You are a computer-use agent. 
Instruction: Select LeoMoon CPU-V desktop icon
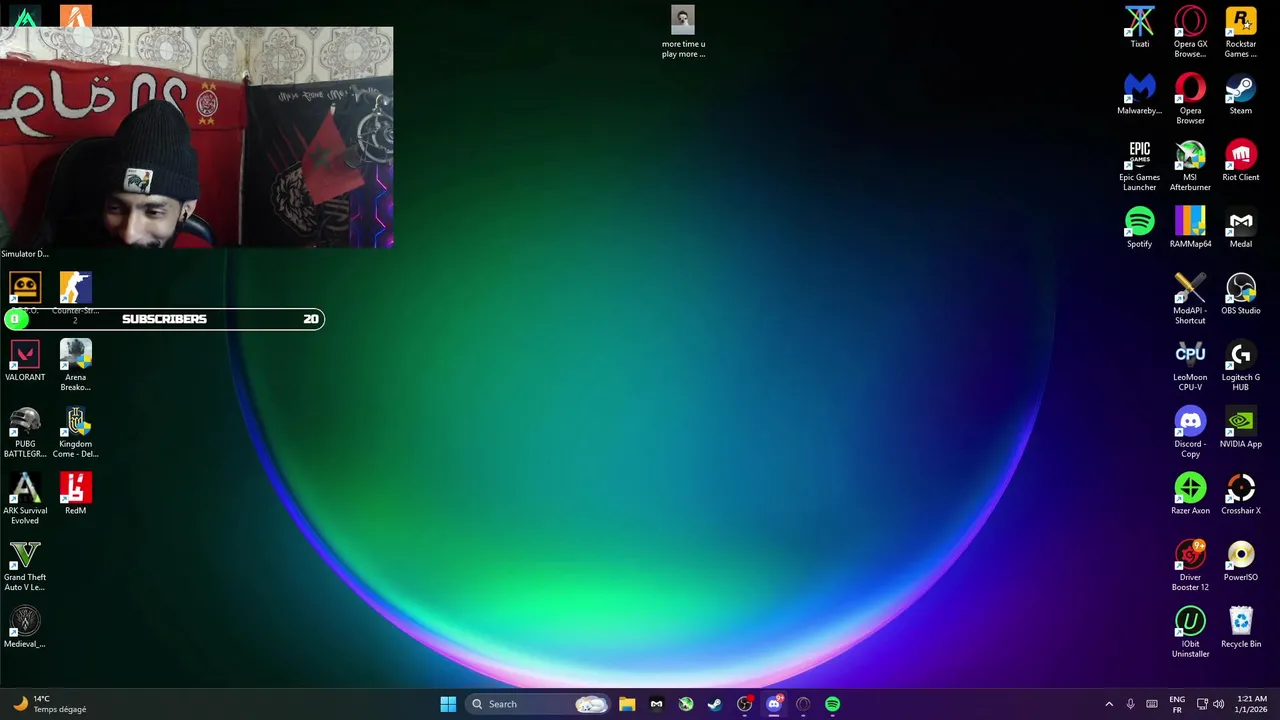click(x=1190, y=366)
